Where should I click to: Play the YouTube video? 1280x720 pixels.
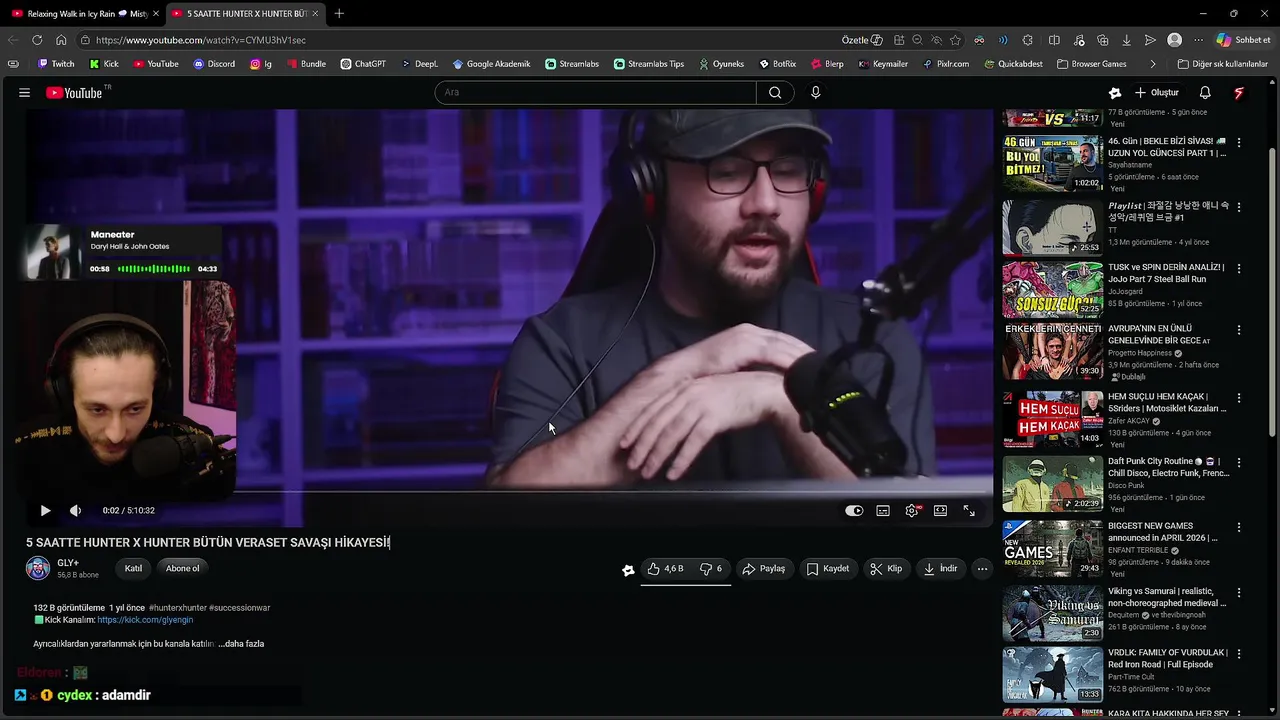coord(45,510)
